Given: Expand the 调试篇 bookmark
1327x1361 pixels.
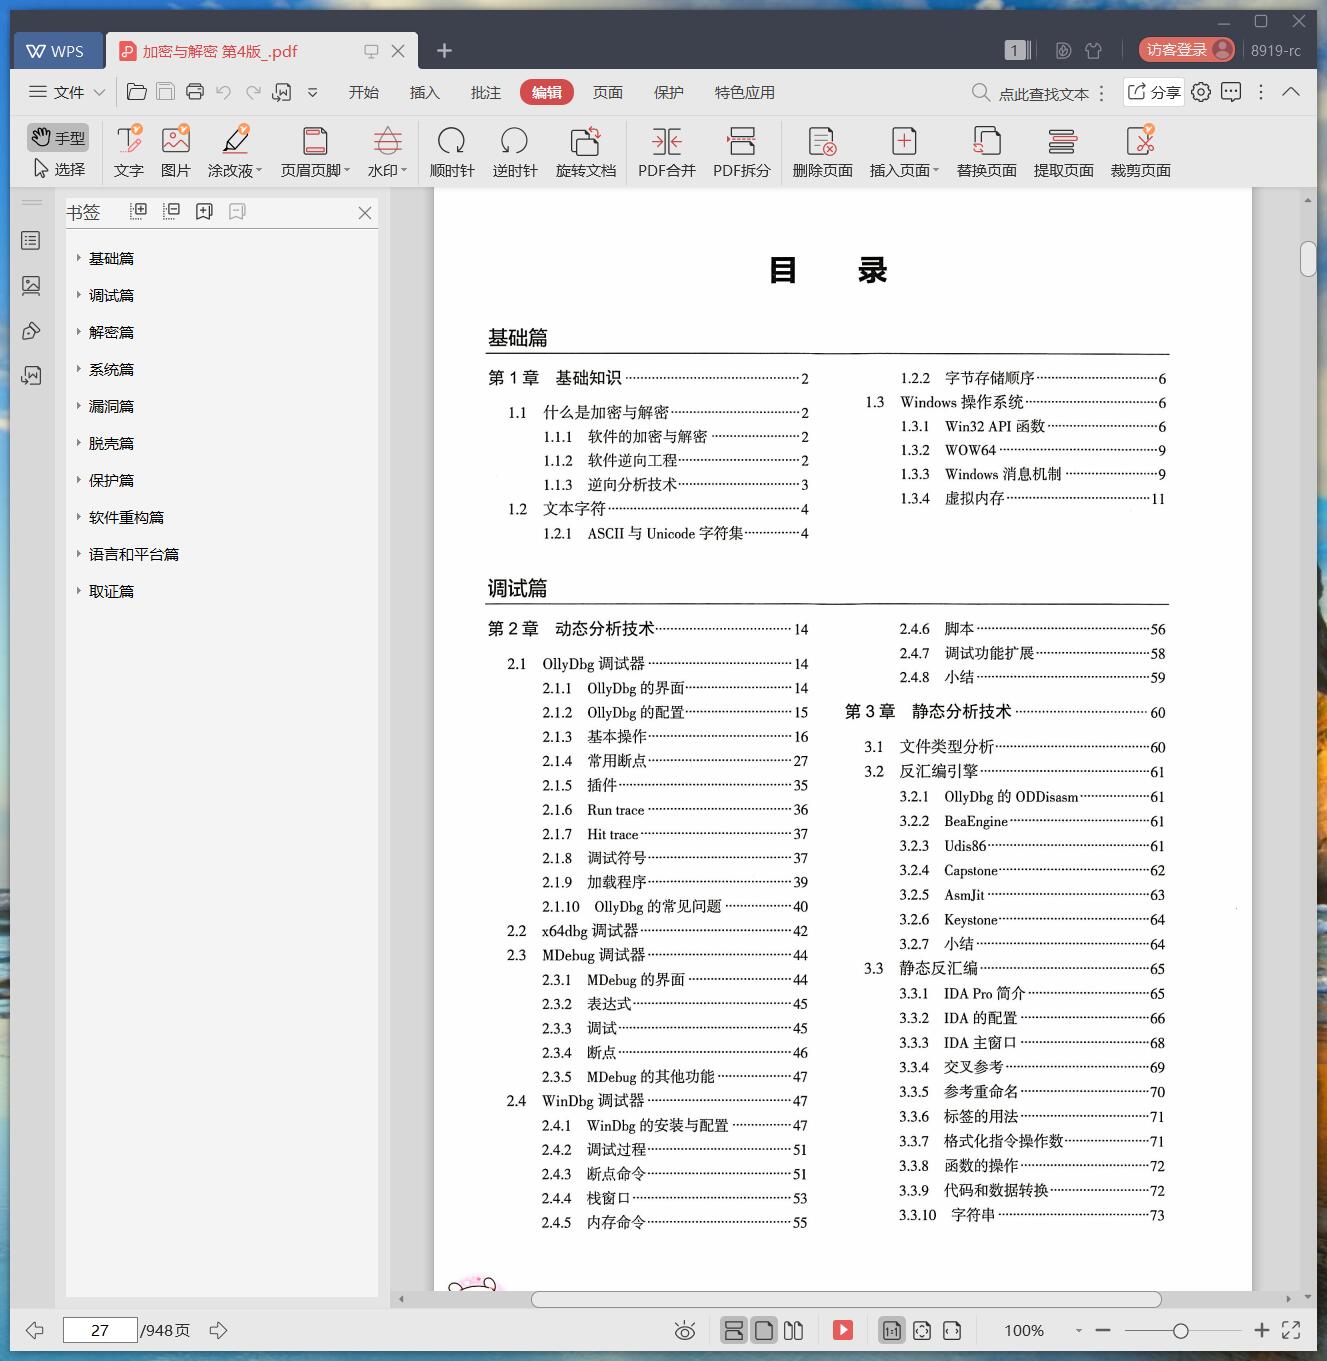Looking at the screenshot, I should tap(79, 295).
